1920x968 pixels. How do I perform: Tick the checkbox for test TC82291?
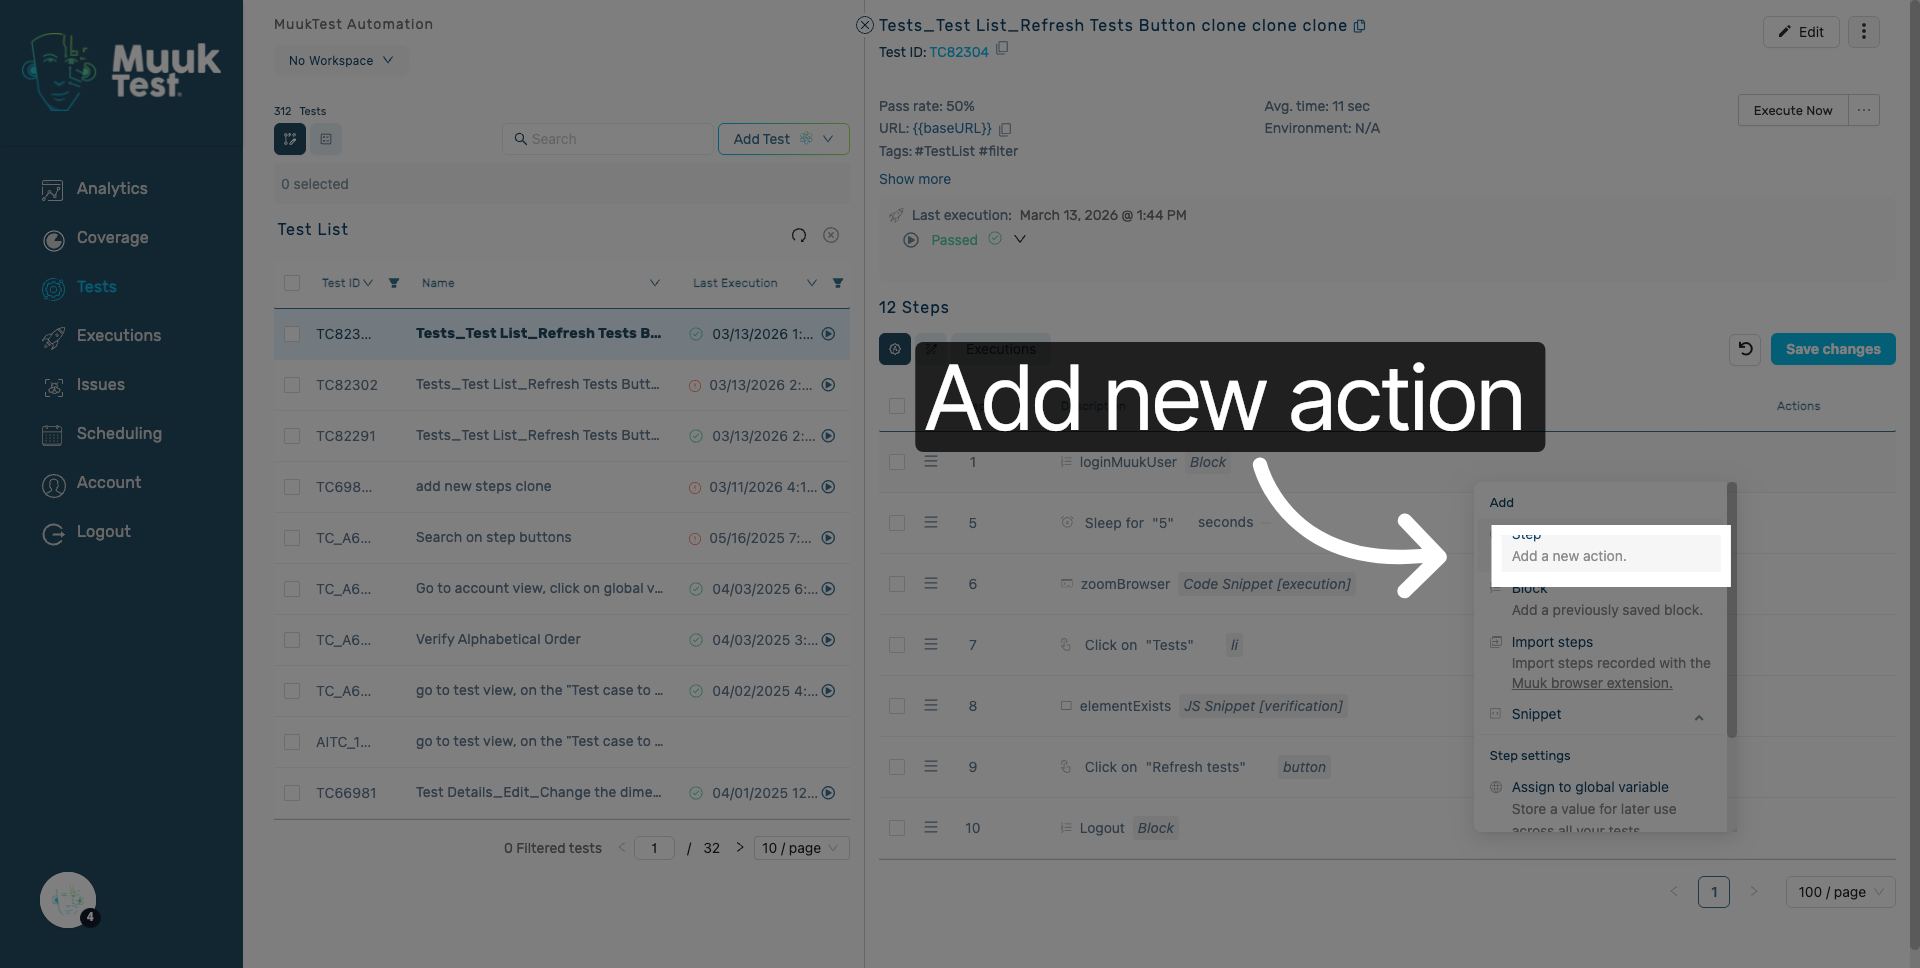[292, 436]
